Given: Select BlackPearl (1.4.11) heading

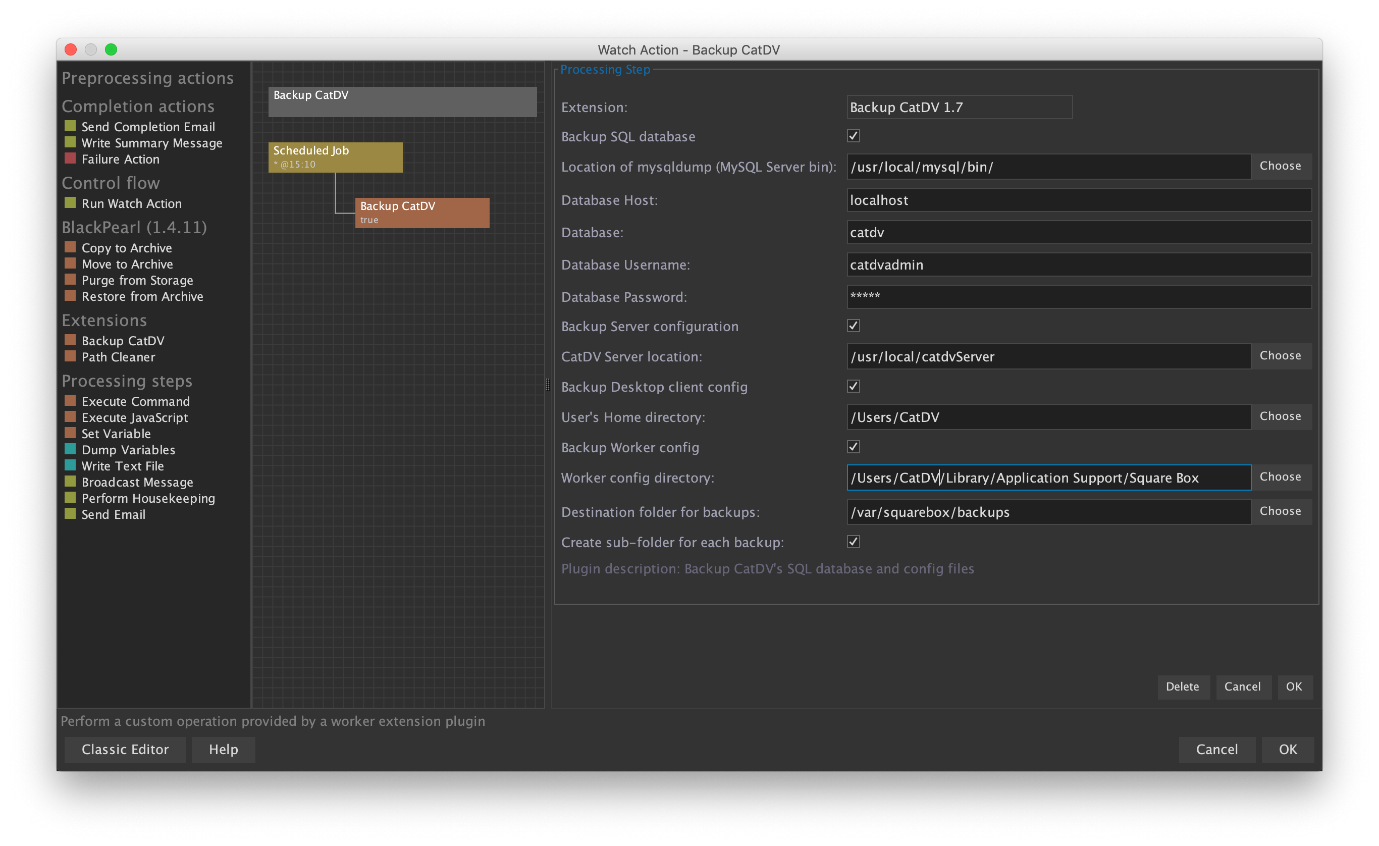Looking at the screenshot, I should pos(135,227).
